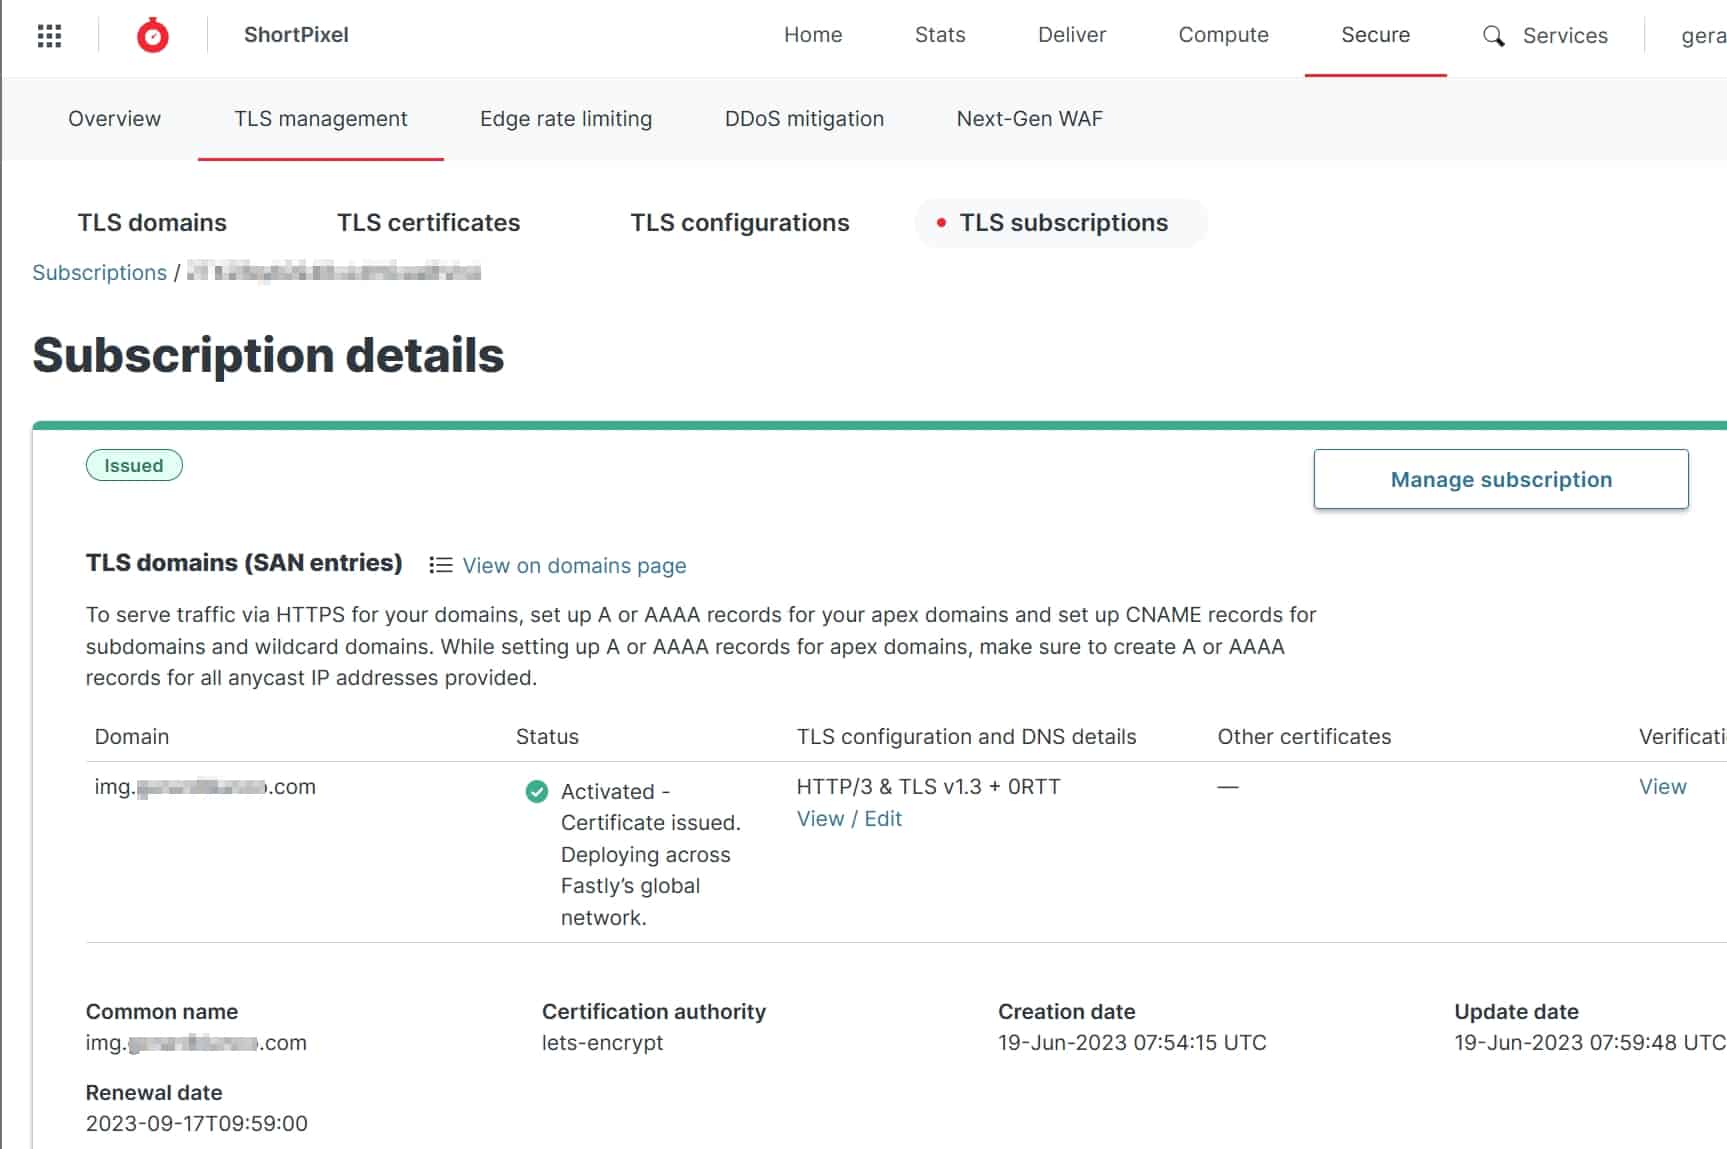This screenshot has width=1727, height=1149.
Task: Open the Next-Gen WAF tab
Action: click(x=1029, y=119)
